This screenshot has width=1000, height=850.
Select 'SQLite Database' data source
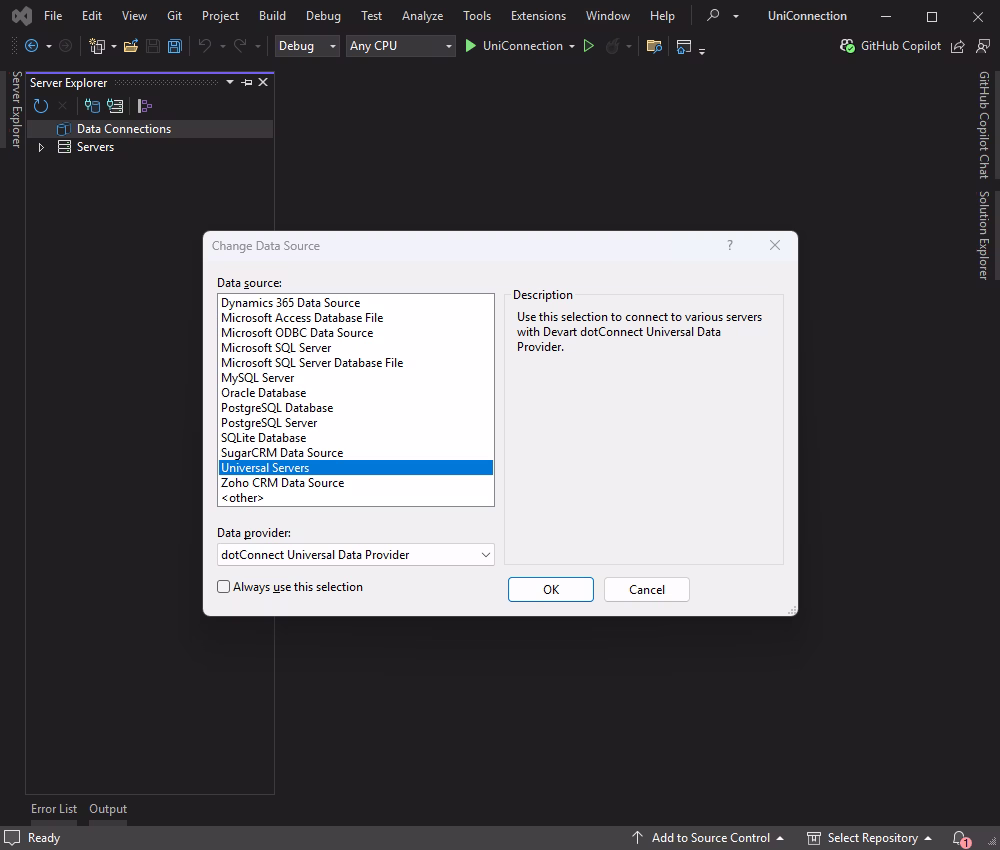[355, 437]
